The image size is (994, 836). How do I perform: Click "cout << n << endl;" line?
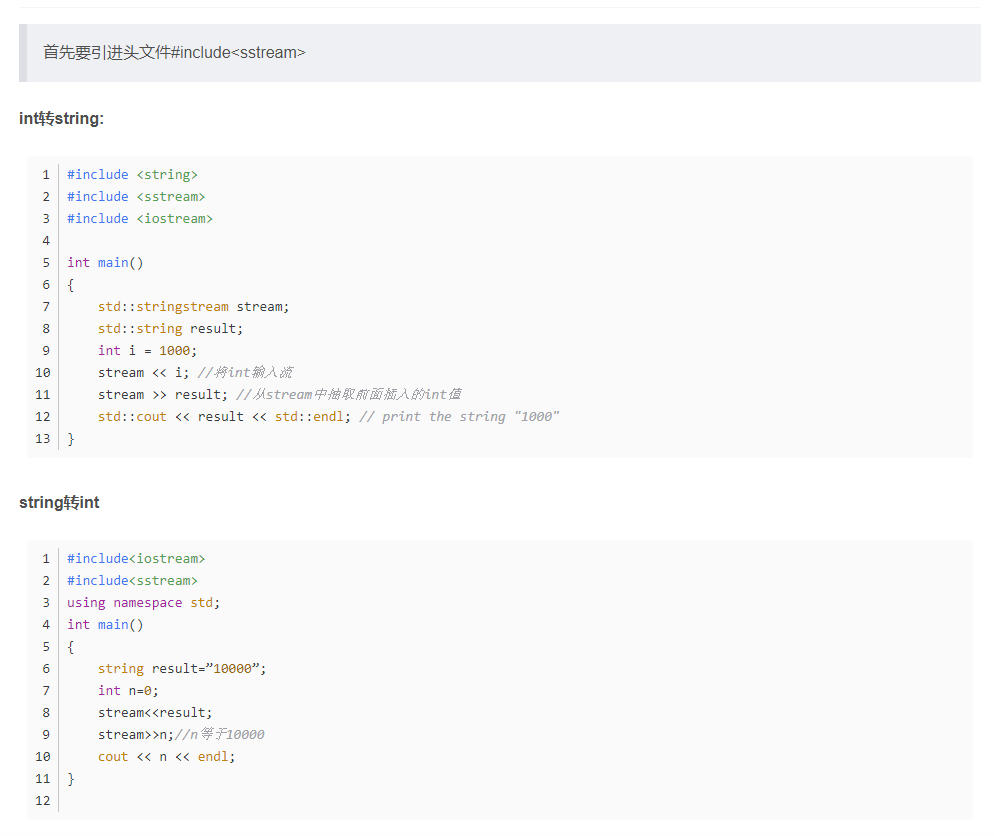coord(167,757)
